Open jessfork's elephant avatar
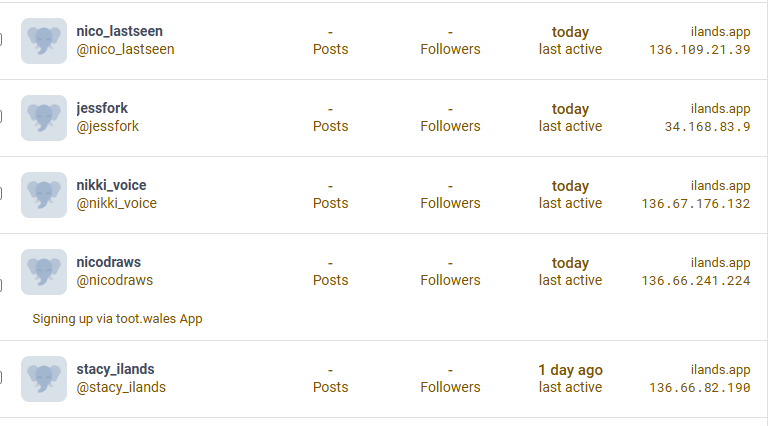776x426 pixels. pyautogui.click(x=44, y=118)
